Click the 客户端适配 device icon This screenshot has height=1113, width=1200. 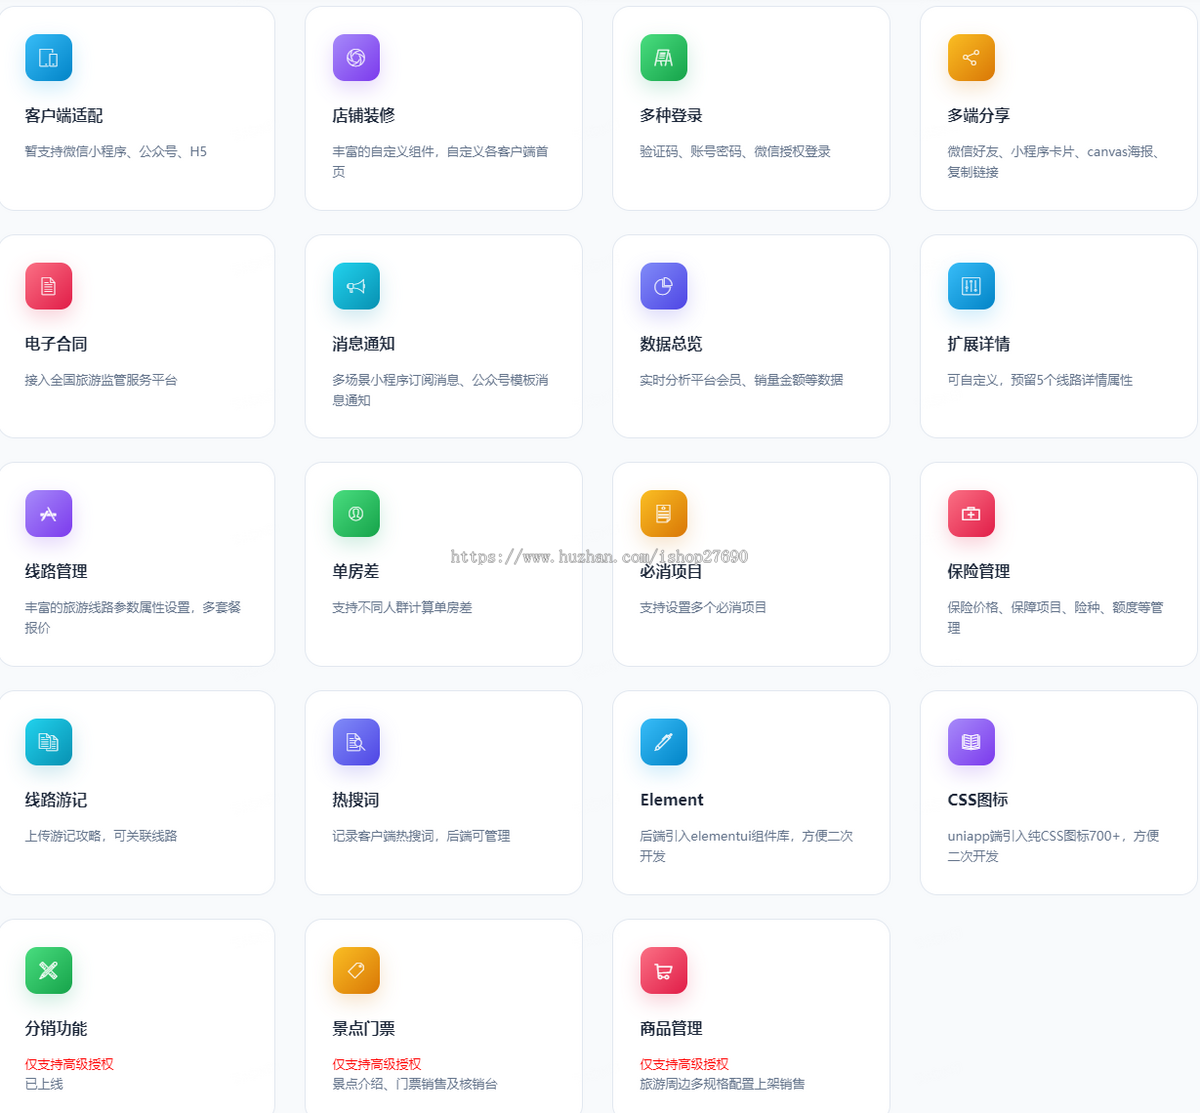[x=48, y=58]
